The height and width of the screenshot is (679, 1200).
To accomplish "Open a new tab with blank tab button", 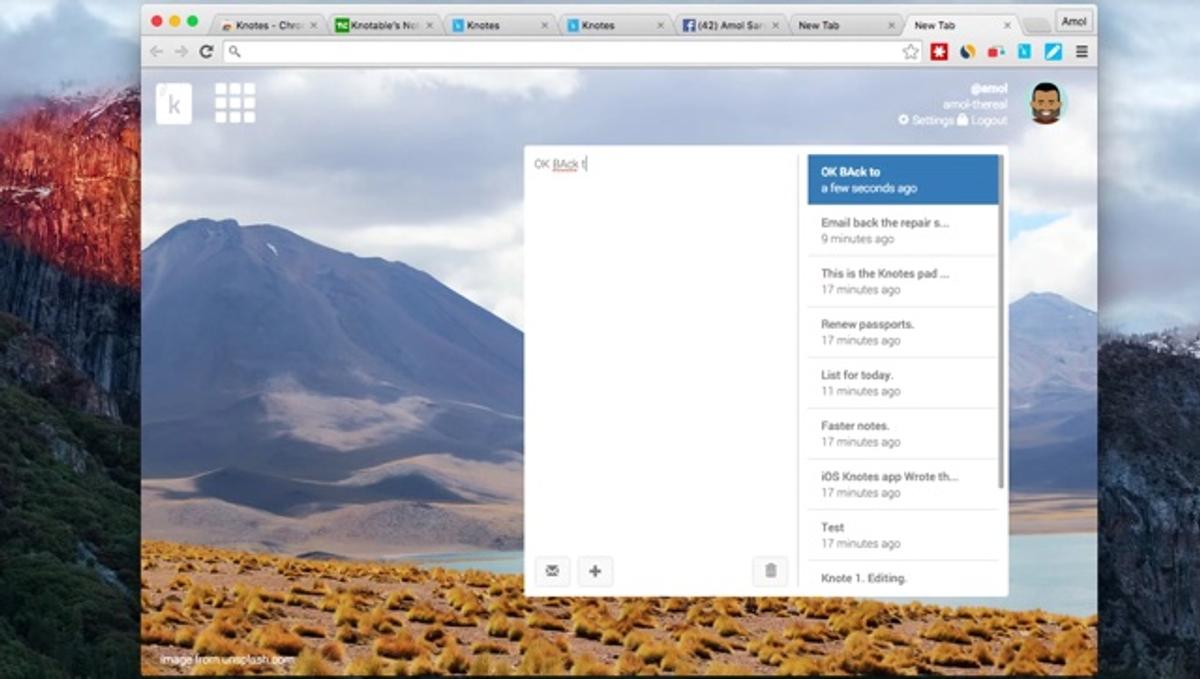I will (x=1038, y=25).
